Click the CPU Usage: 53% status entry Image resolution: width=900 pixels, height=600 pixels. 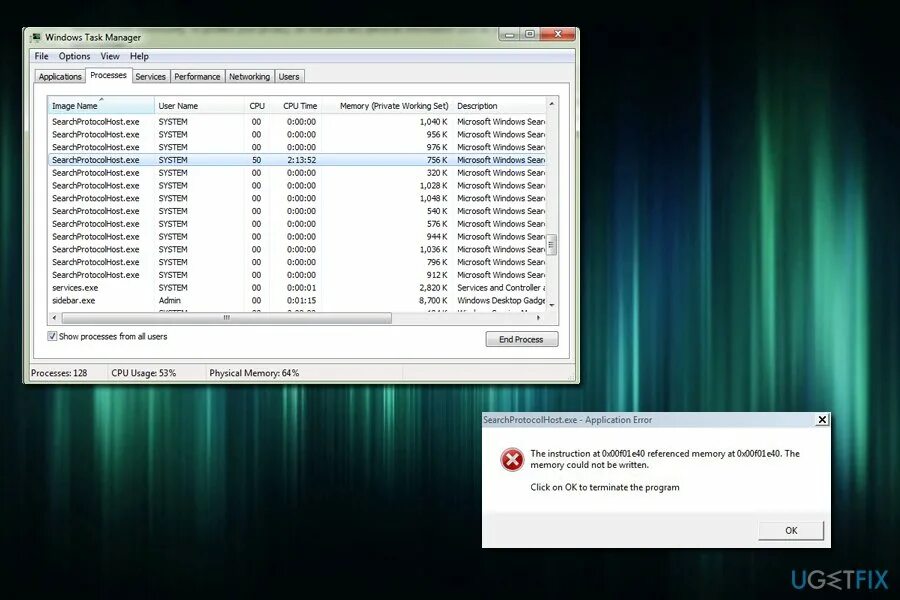coord(143,373)
